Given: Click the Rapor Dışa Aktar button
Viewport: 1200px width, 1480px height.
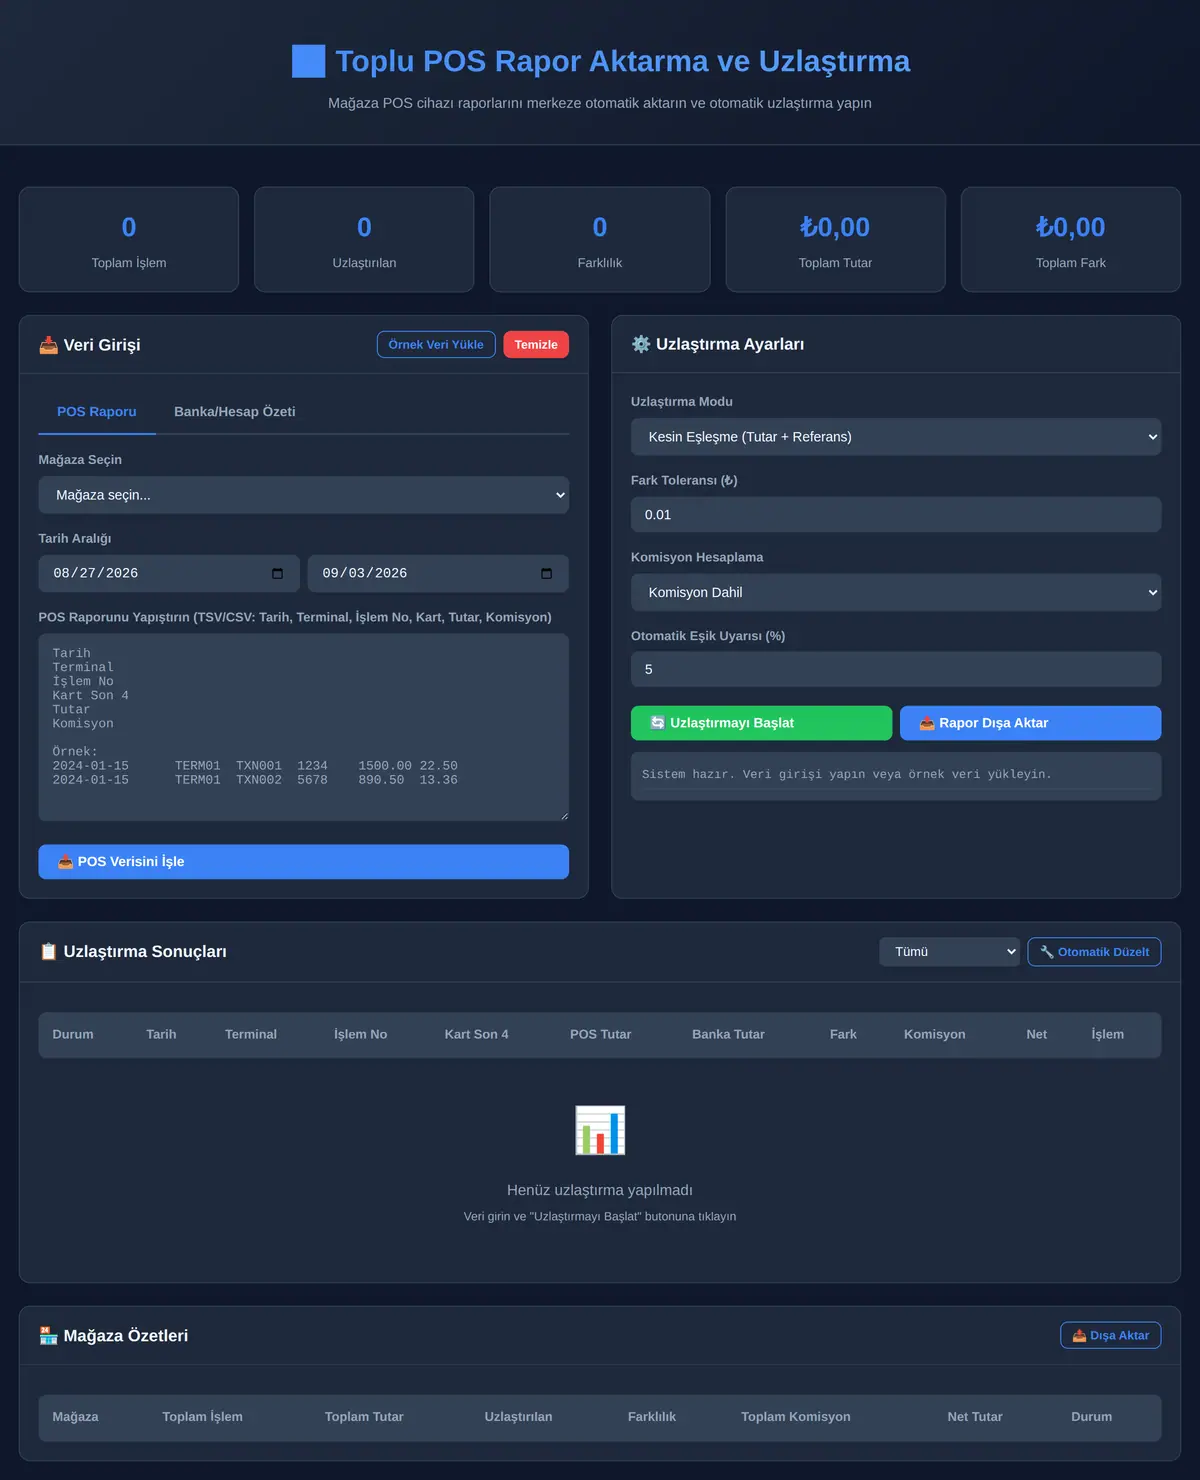Looking at the screenshot, I should click(1031, 723).
